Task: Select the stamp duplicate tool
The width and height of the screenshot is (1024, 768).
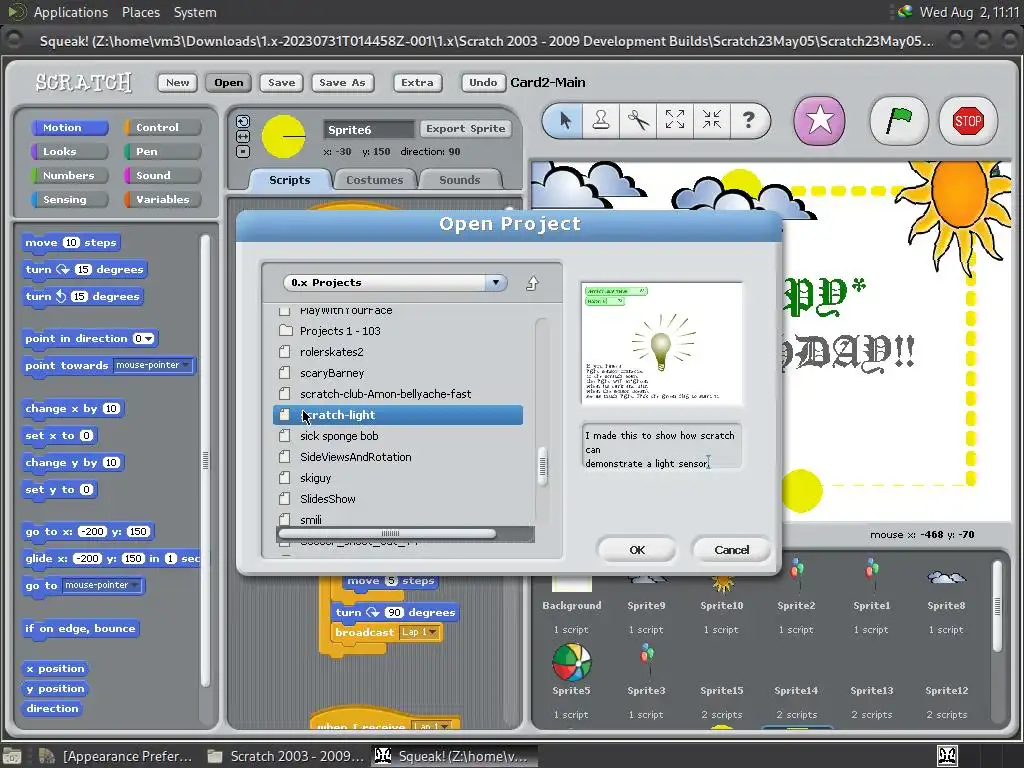Action: [601, 120]
